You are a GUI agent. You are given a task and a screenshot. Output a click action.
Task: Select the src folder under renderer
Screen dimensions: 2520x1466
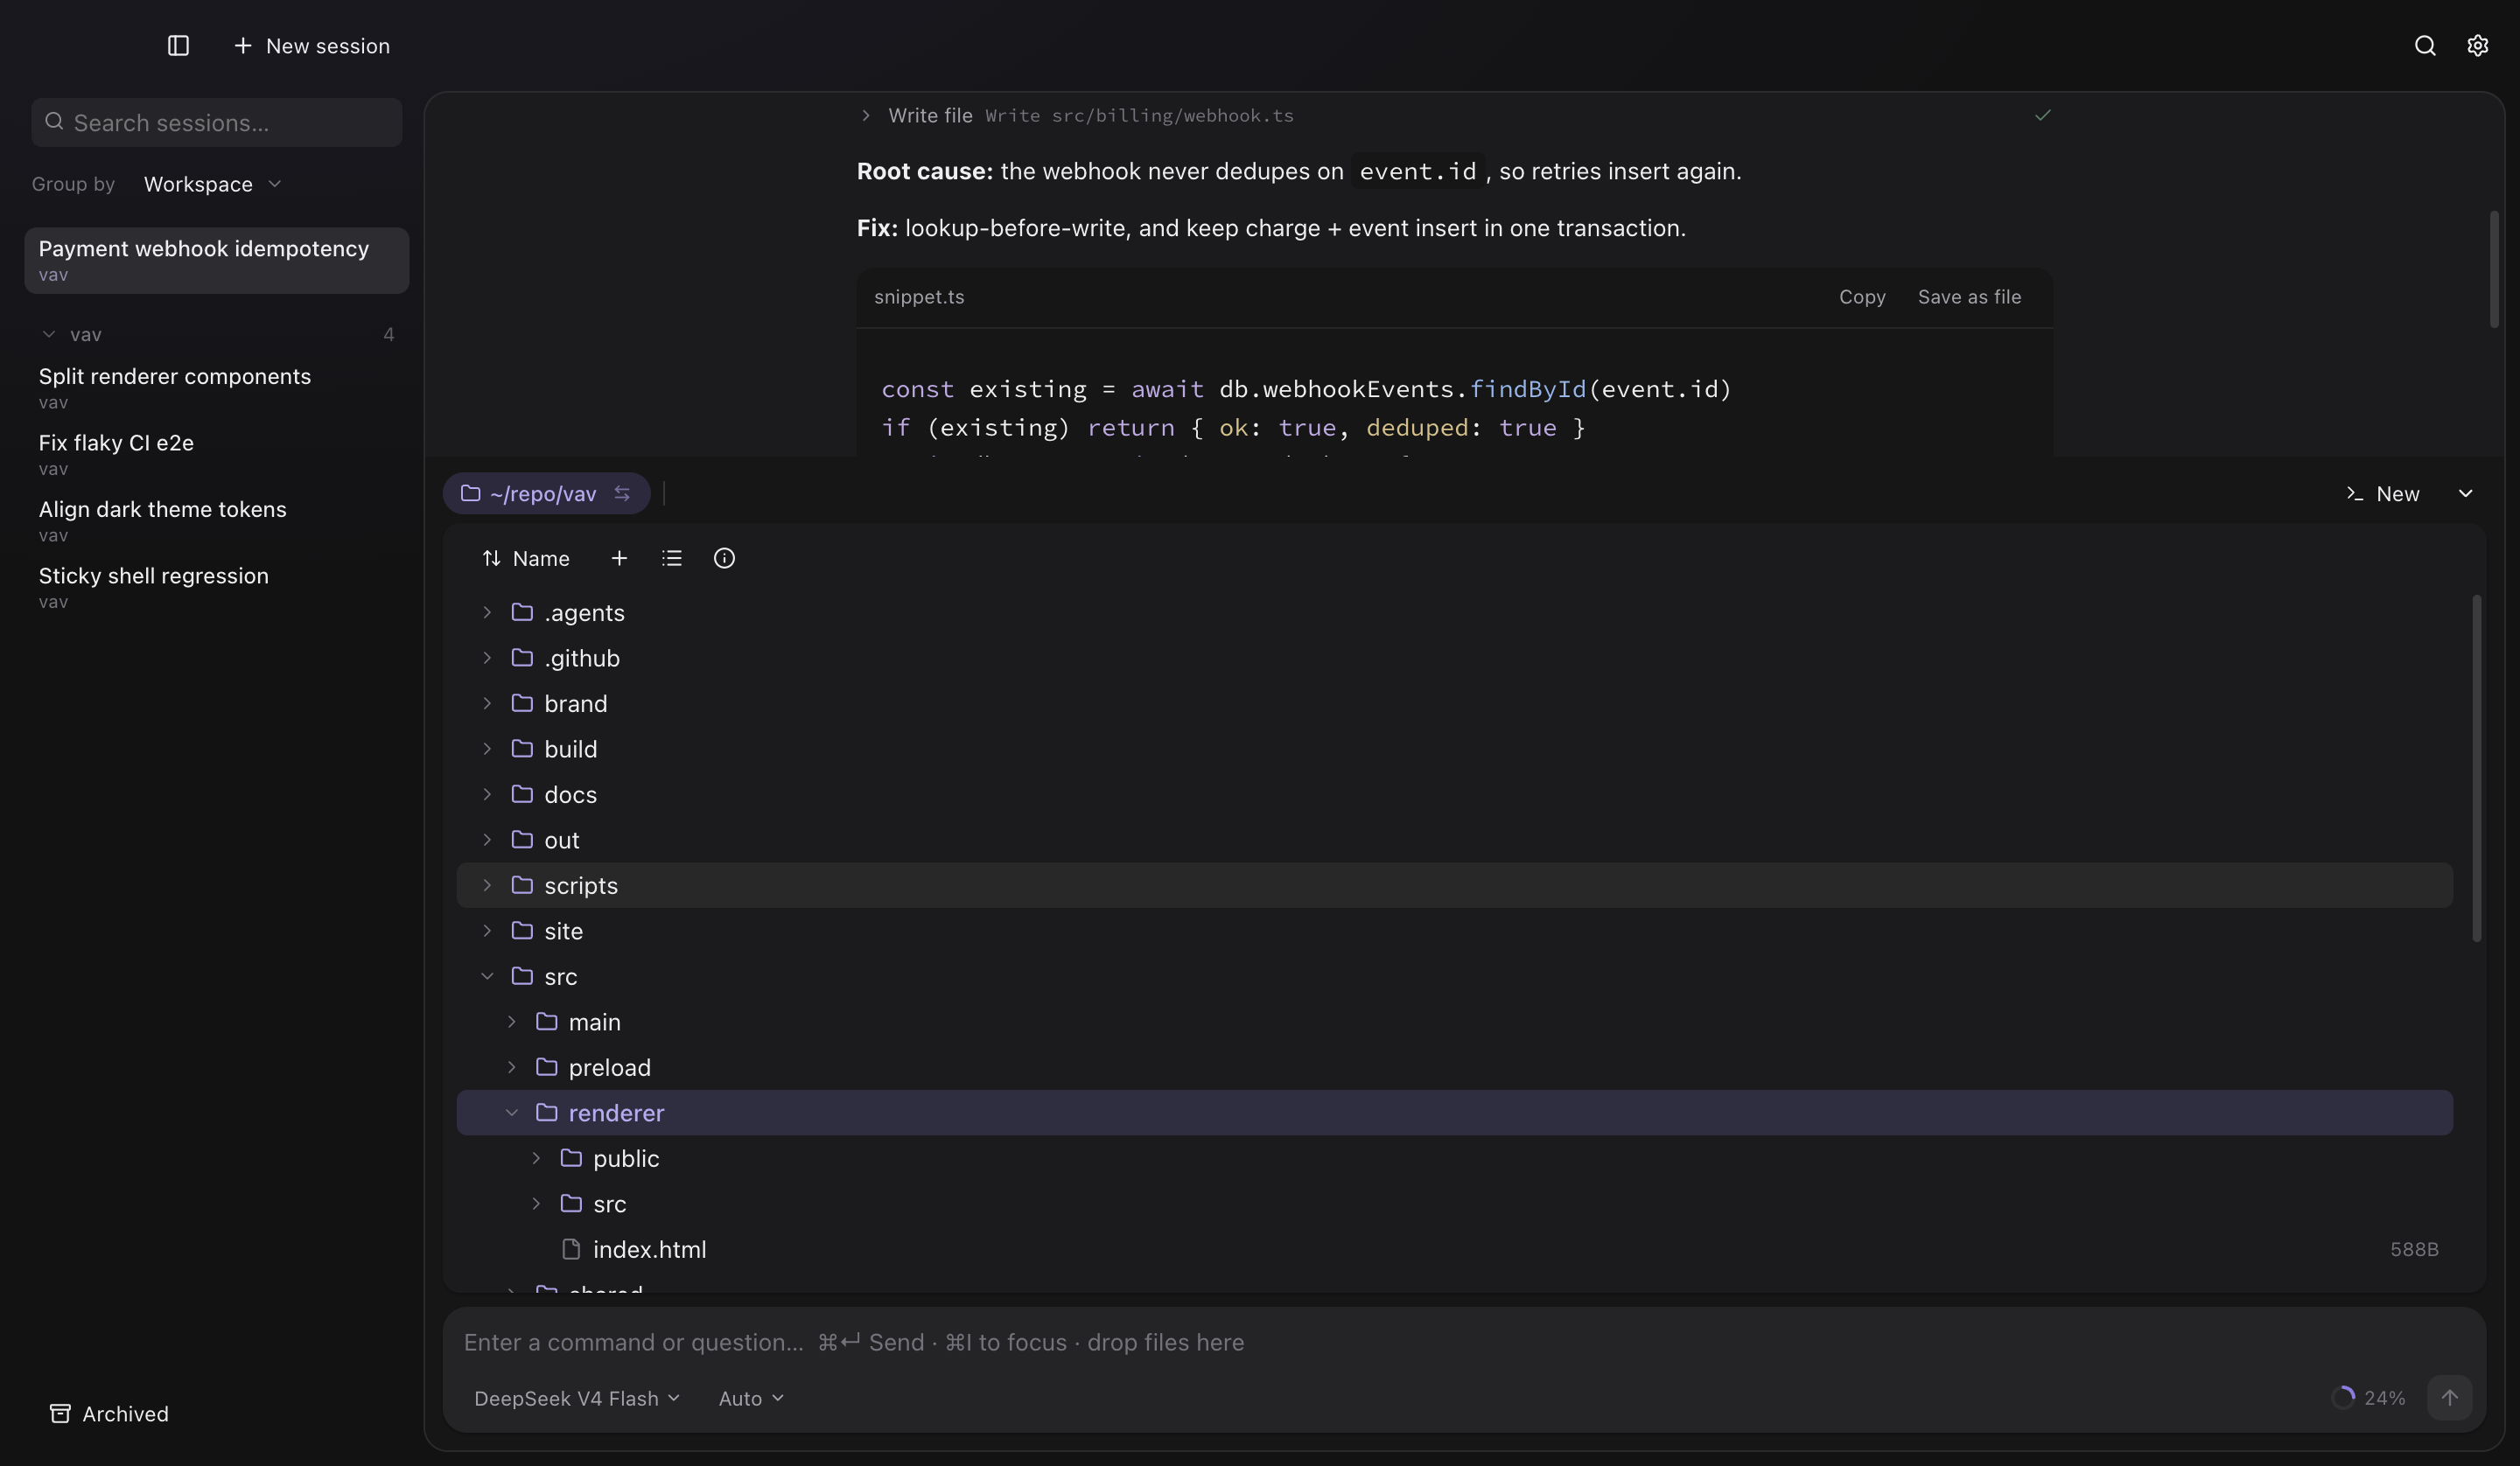pyautogui.click(x=1454, y=1204)
